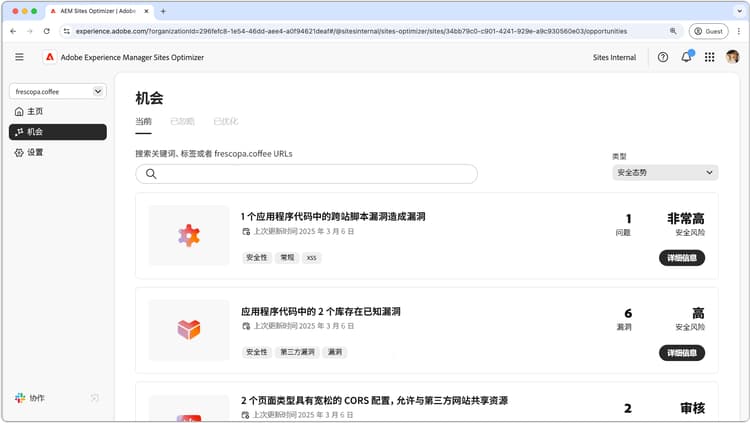
Task: Click the home icon beside 主页
Action: [19, 111]
